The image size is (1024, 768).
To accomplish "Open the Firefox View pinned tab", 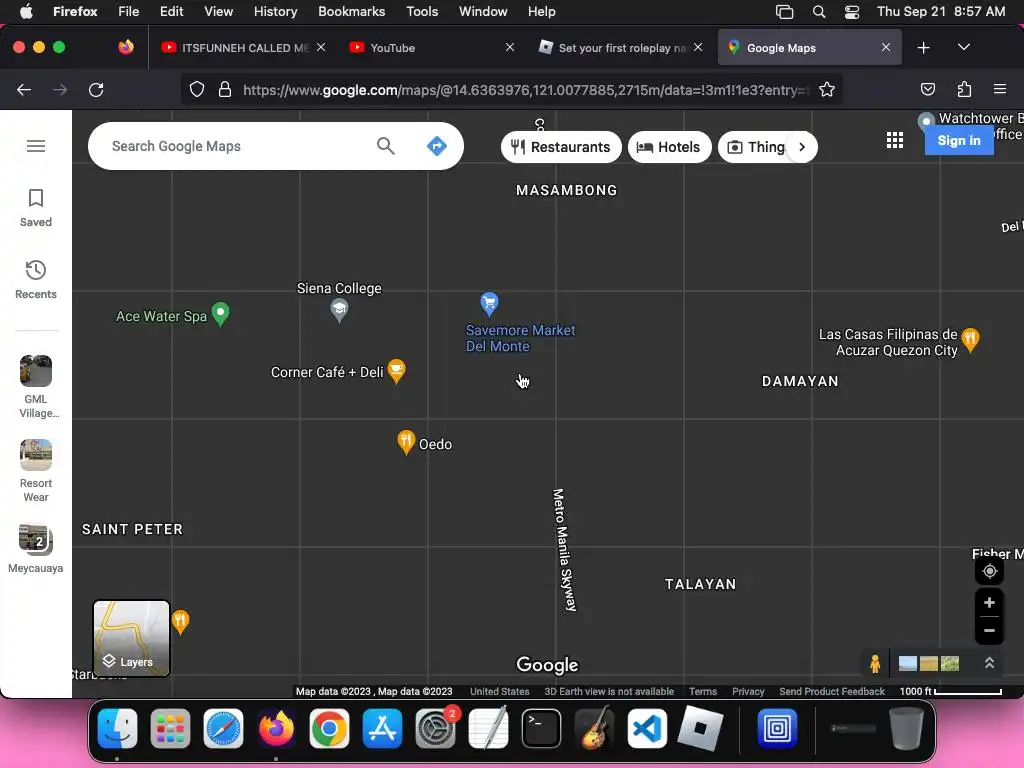I will pyautogui.click(x=126, y=47).
